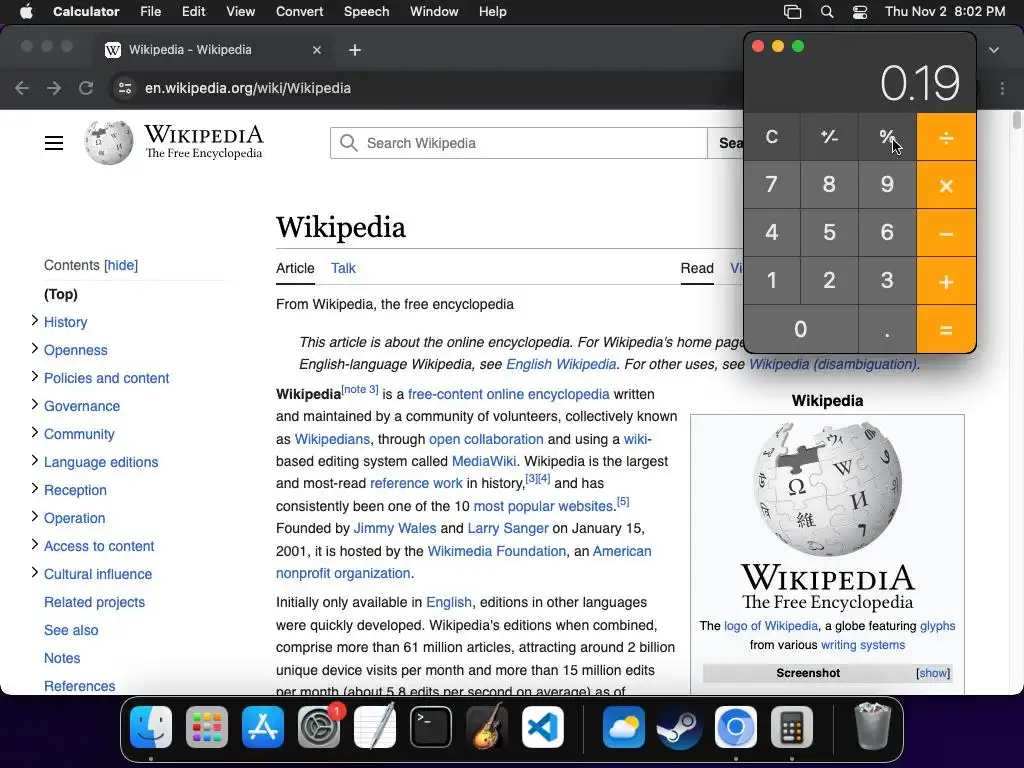Open Control Center in menu bar

point(860,12)
